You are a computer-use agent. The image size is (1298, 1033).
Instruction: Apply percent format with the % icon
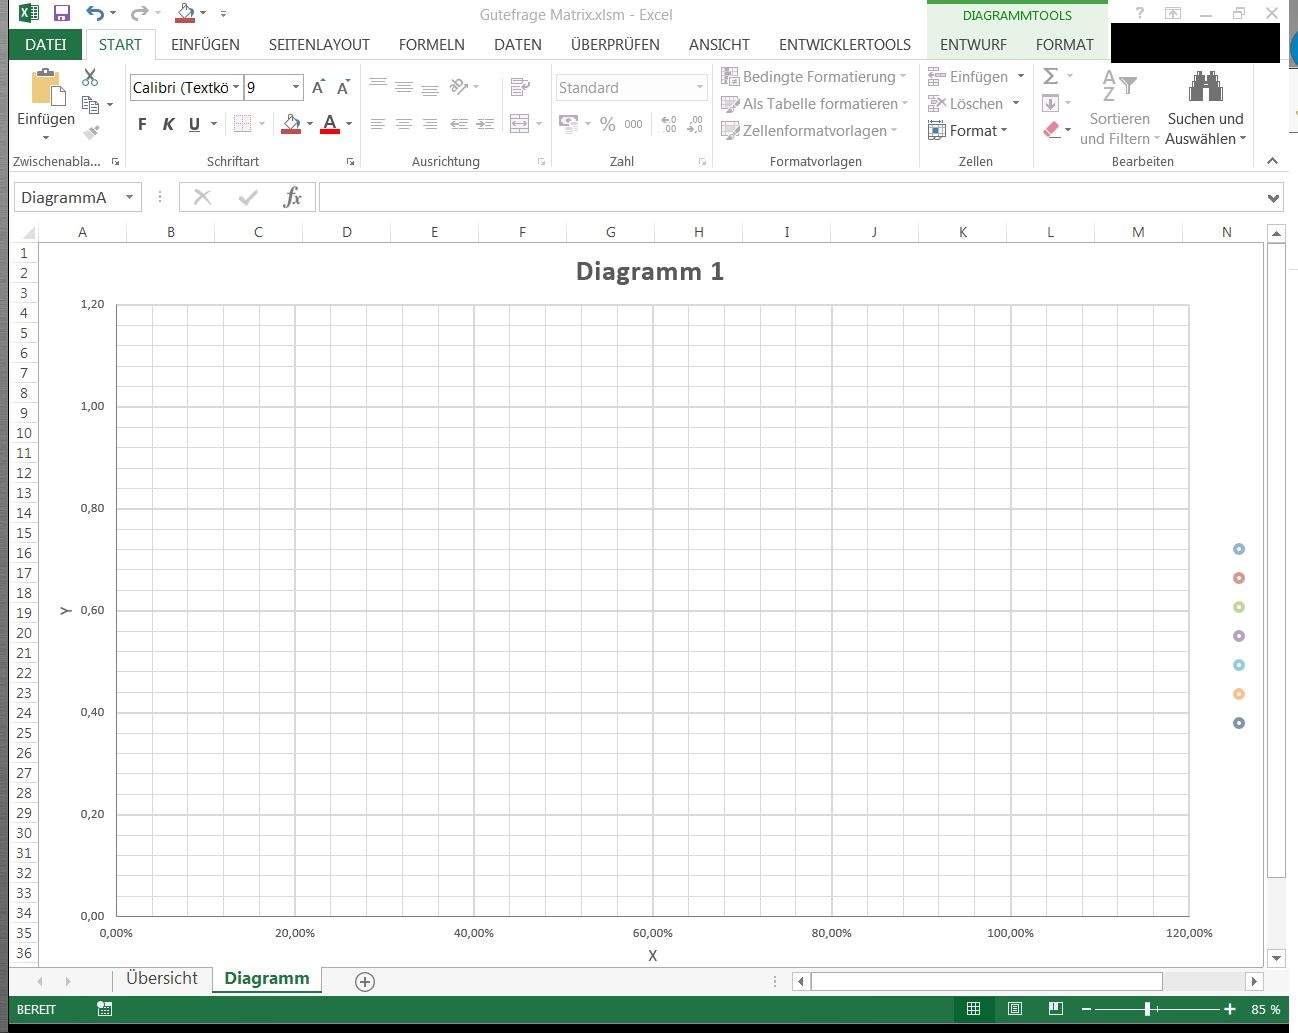[607, 124]
